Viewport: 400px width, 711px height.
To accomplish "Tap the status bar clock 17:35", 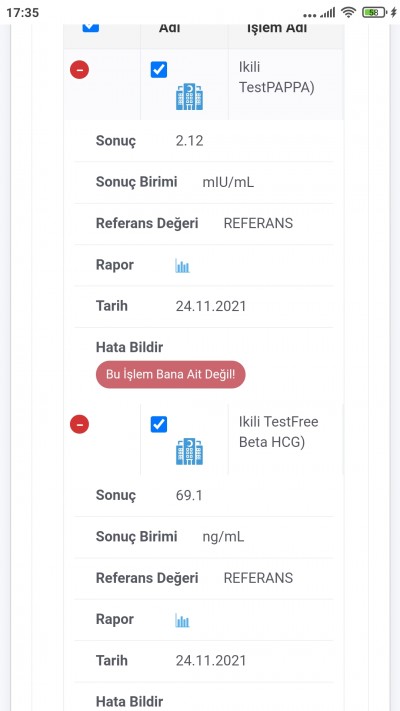I will click(23, 12).
